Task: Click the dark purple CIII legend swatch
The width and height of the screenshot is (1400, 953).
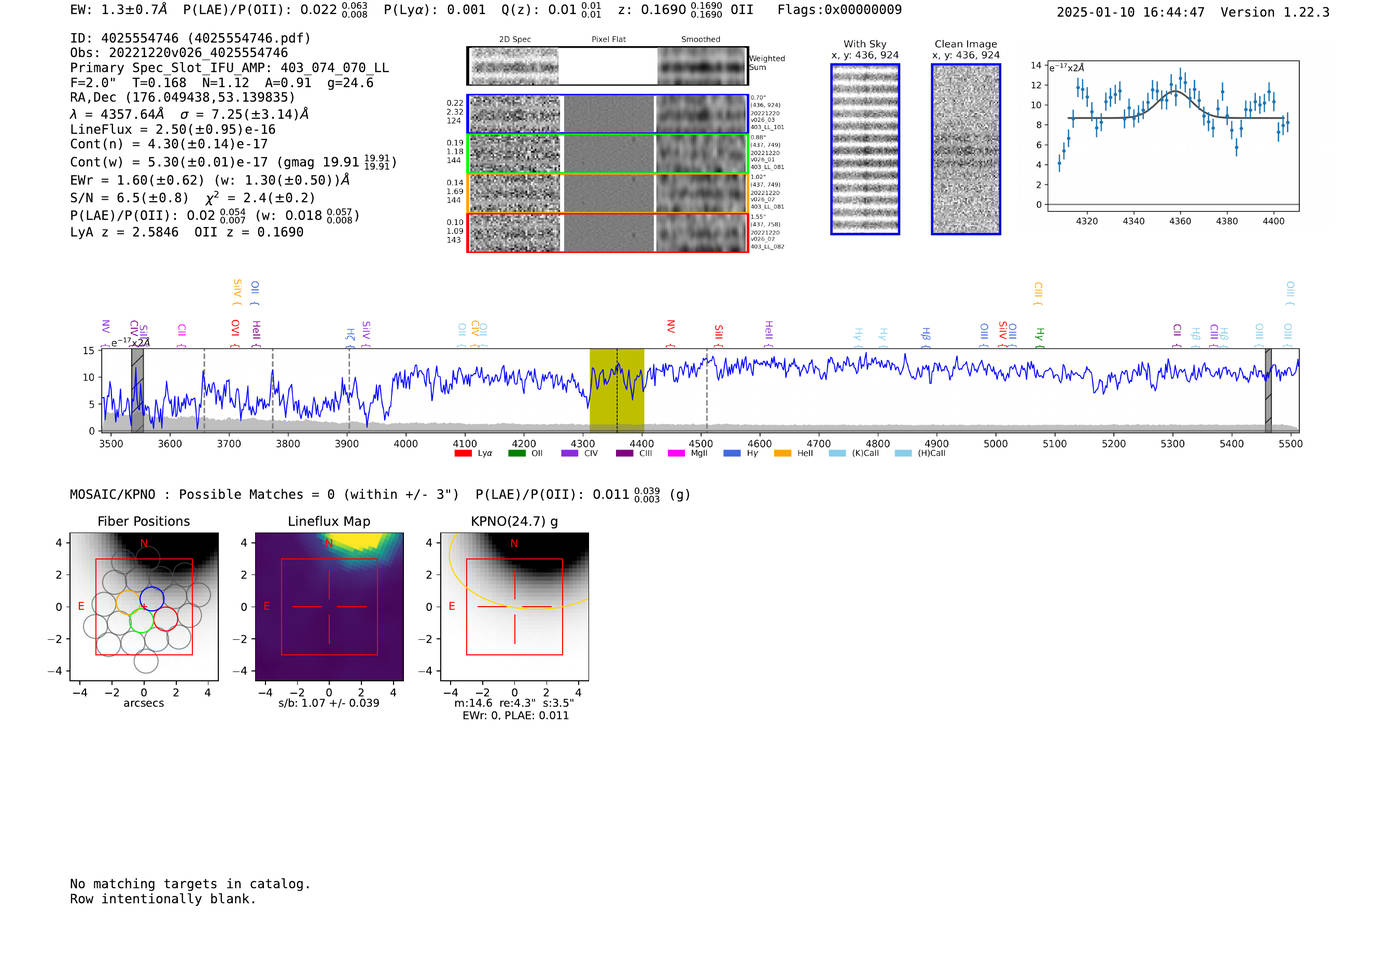Action: click(x=624, y=453)
